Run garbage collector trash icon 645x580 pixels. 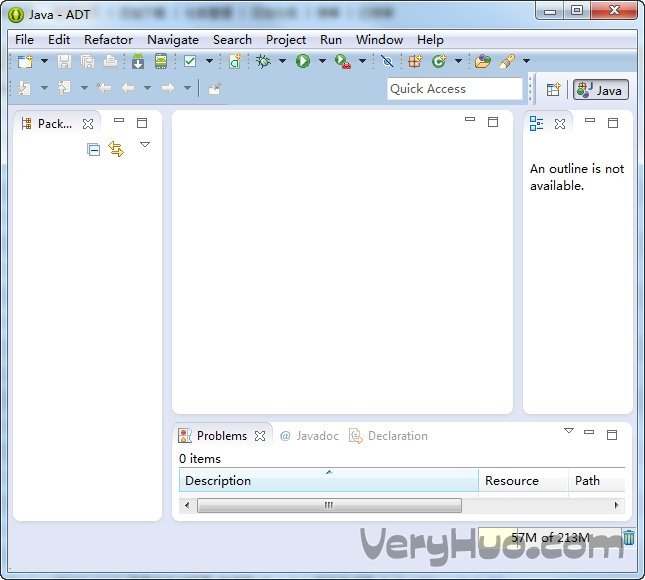pos(629,538)
